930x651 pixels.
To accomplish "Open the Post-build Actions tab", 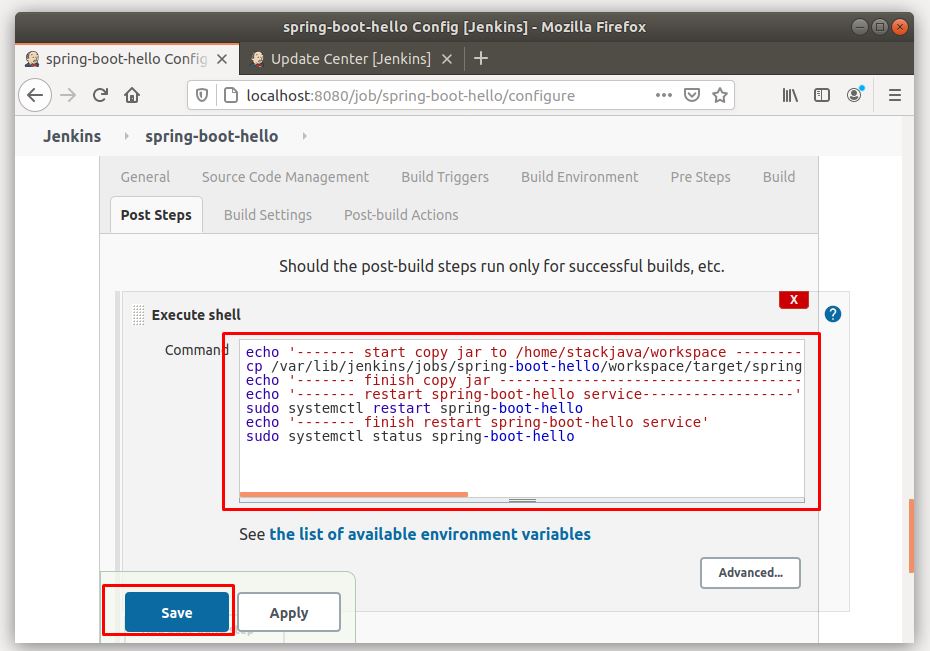I will click(401, 215).
